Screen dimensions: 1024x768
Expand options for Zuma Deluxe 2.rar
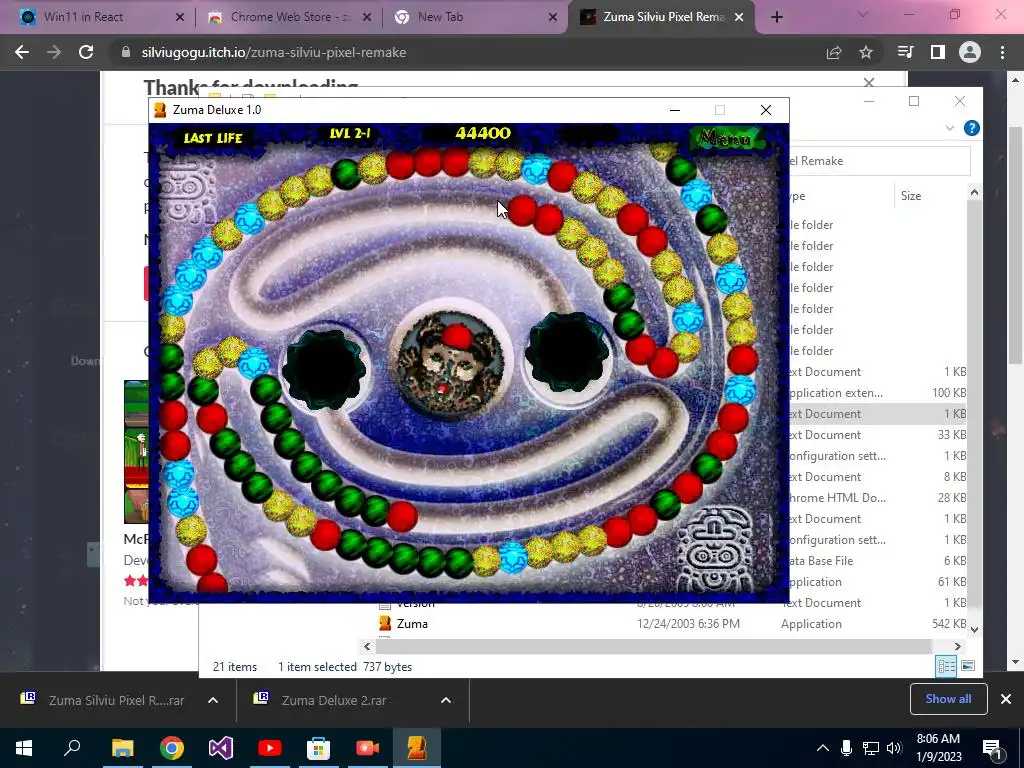pyautogui.click(x=446, y=700)
